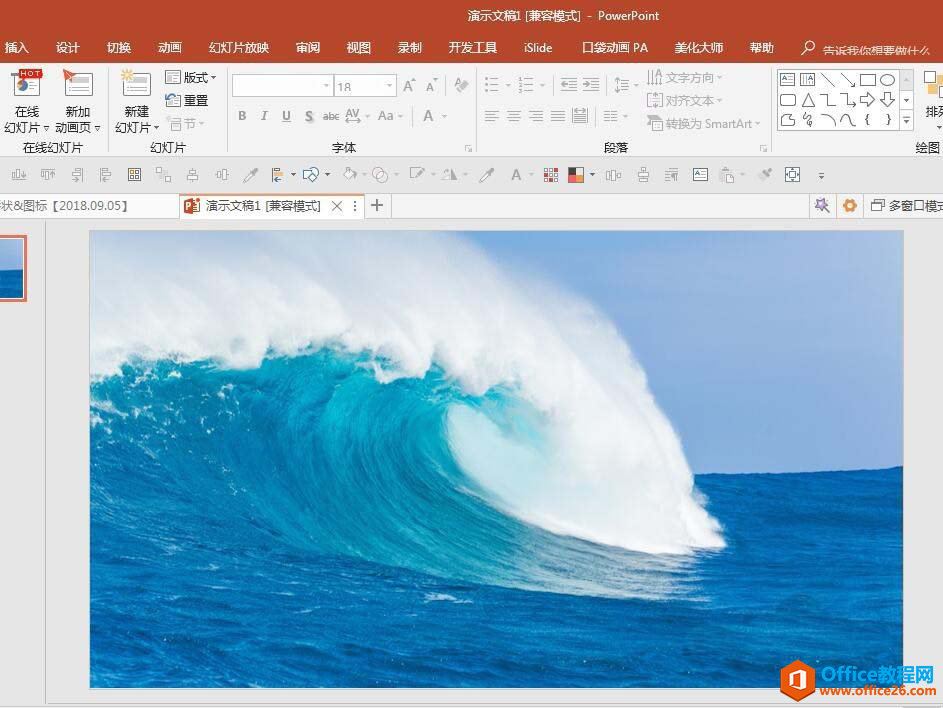
Task: Open the 切换 Transitions tab
Action: click(119, 48)
